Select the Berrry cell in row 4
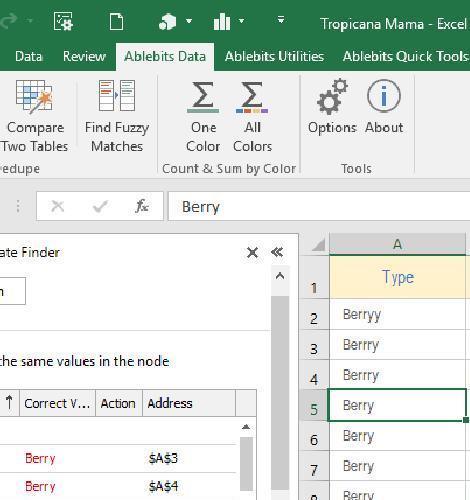Screen dimensions: 470x500 pyautogui.click(x=397, y=375)
